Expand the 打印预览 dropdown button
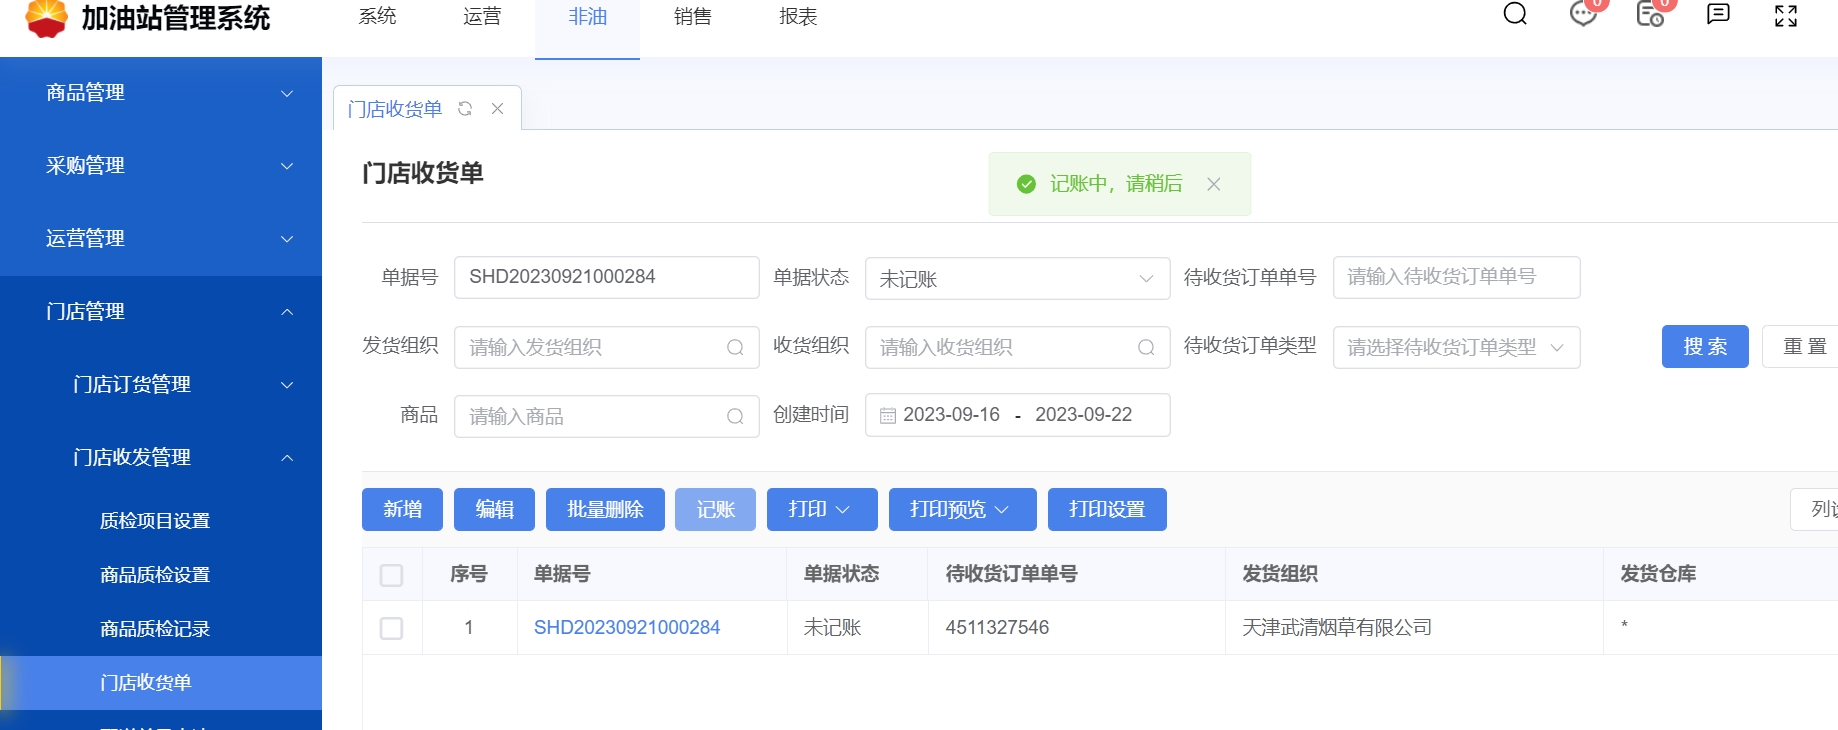 [x=961, y=510]
